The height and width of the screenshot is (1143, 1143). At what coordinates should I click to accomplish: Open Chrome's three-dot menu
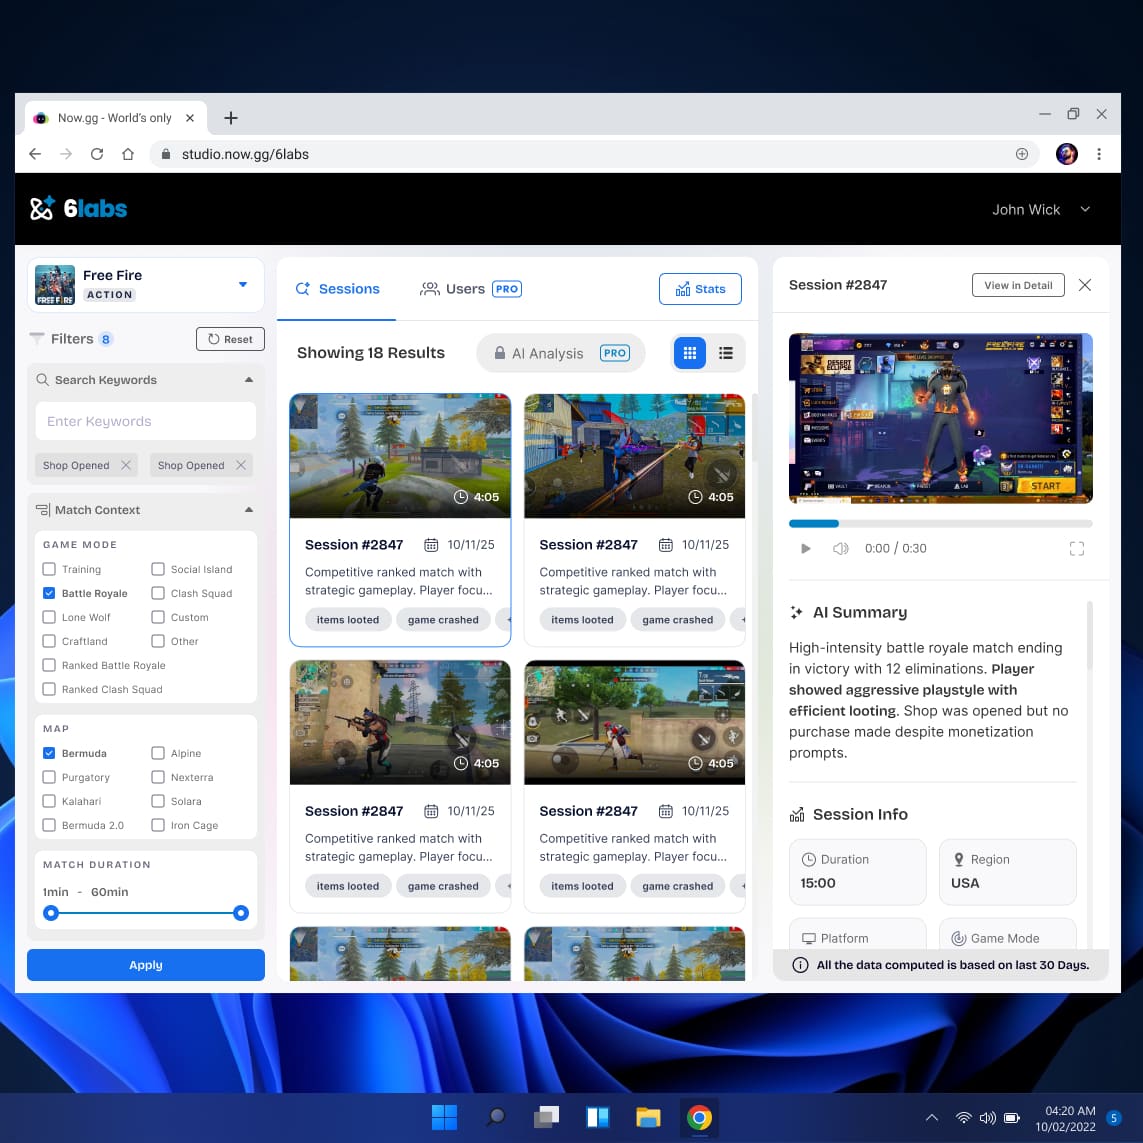pyautogui.click(x=1099, y=154)
